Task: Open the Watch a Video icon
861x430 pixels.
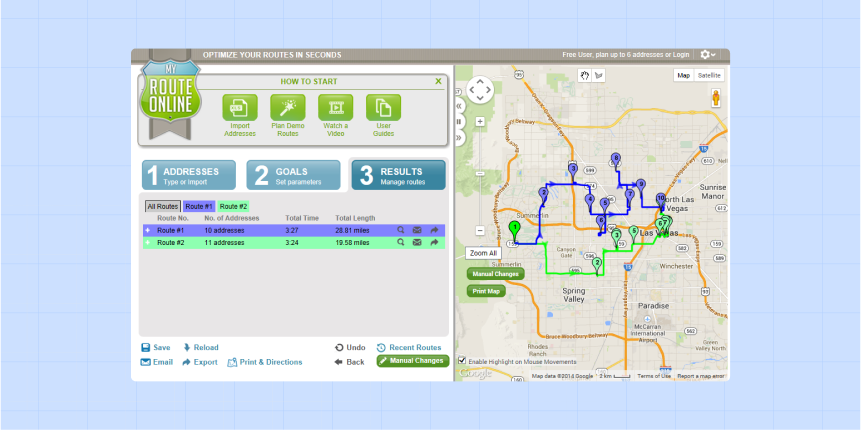Action: (336, 108)
